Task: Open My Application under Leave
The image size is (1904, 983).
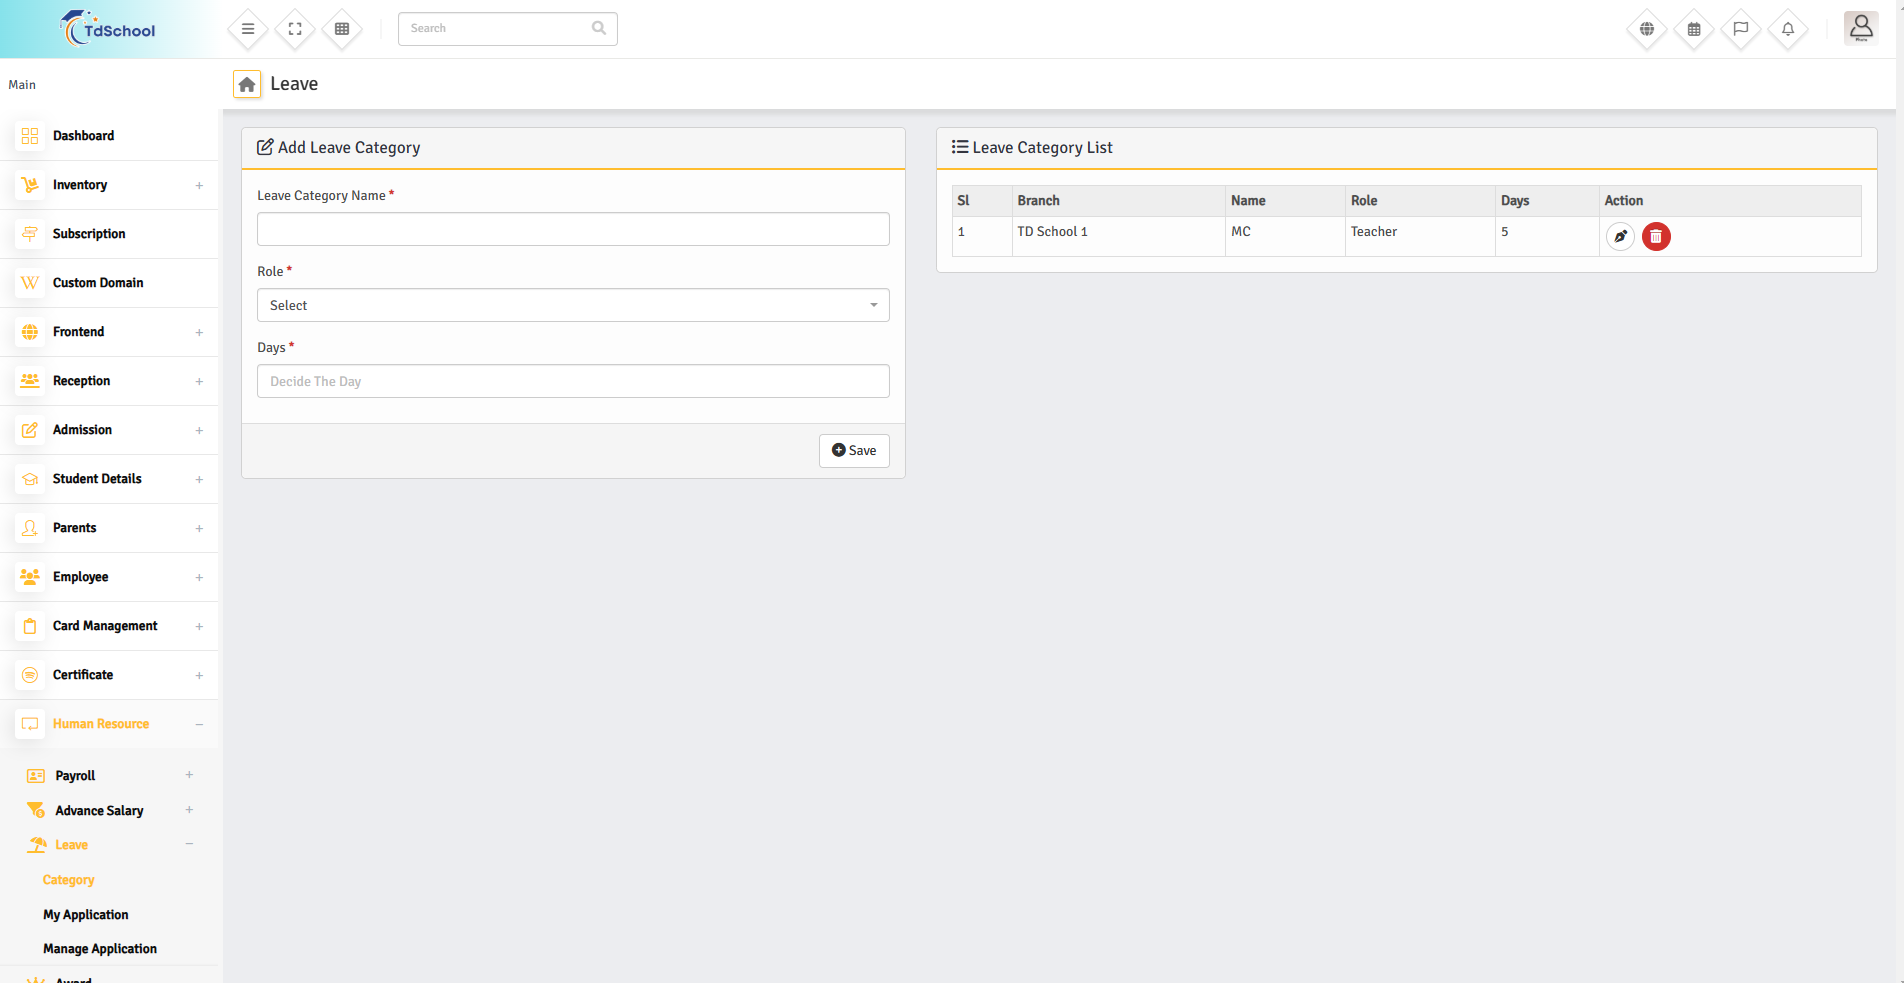Action: pos(86,915)
